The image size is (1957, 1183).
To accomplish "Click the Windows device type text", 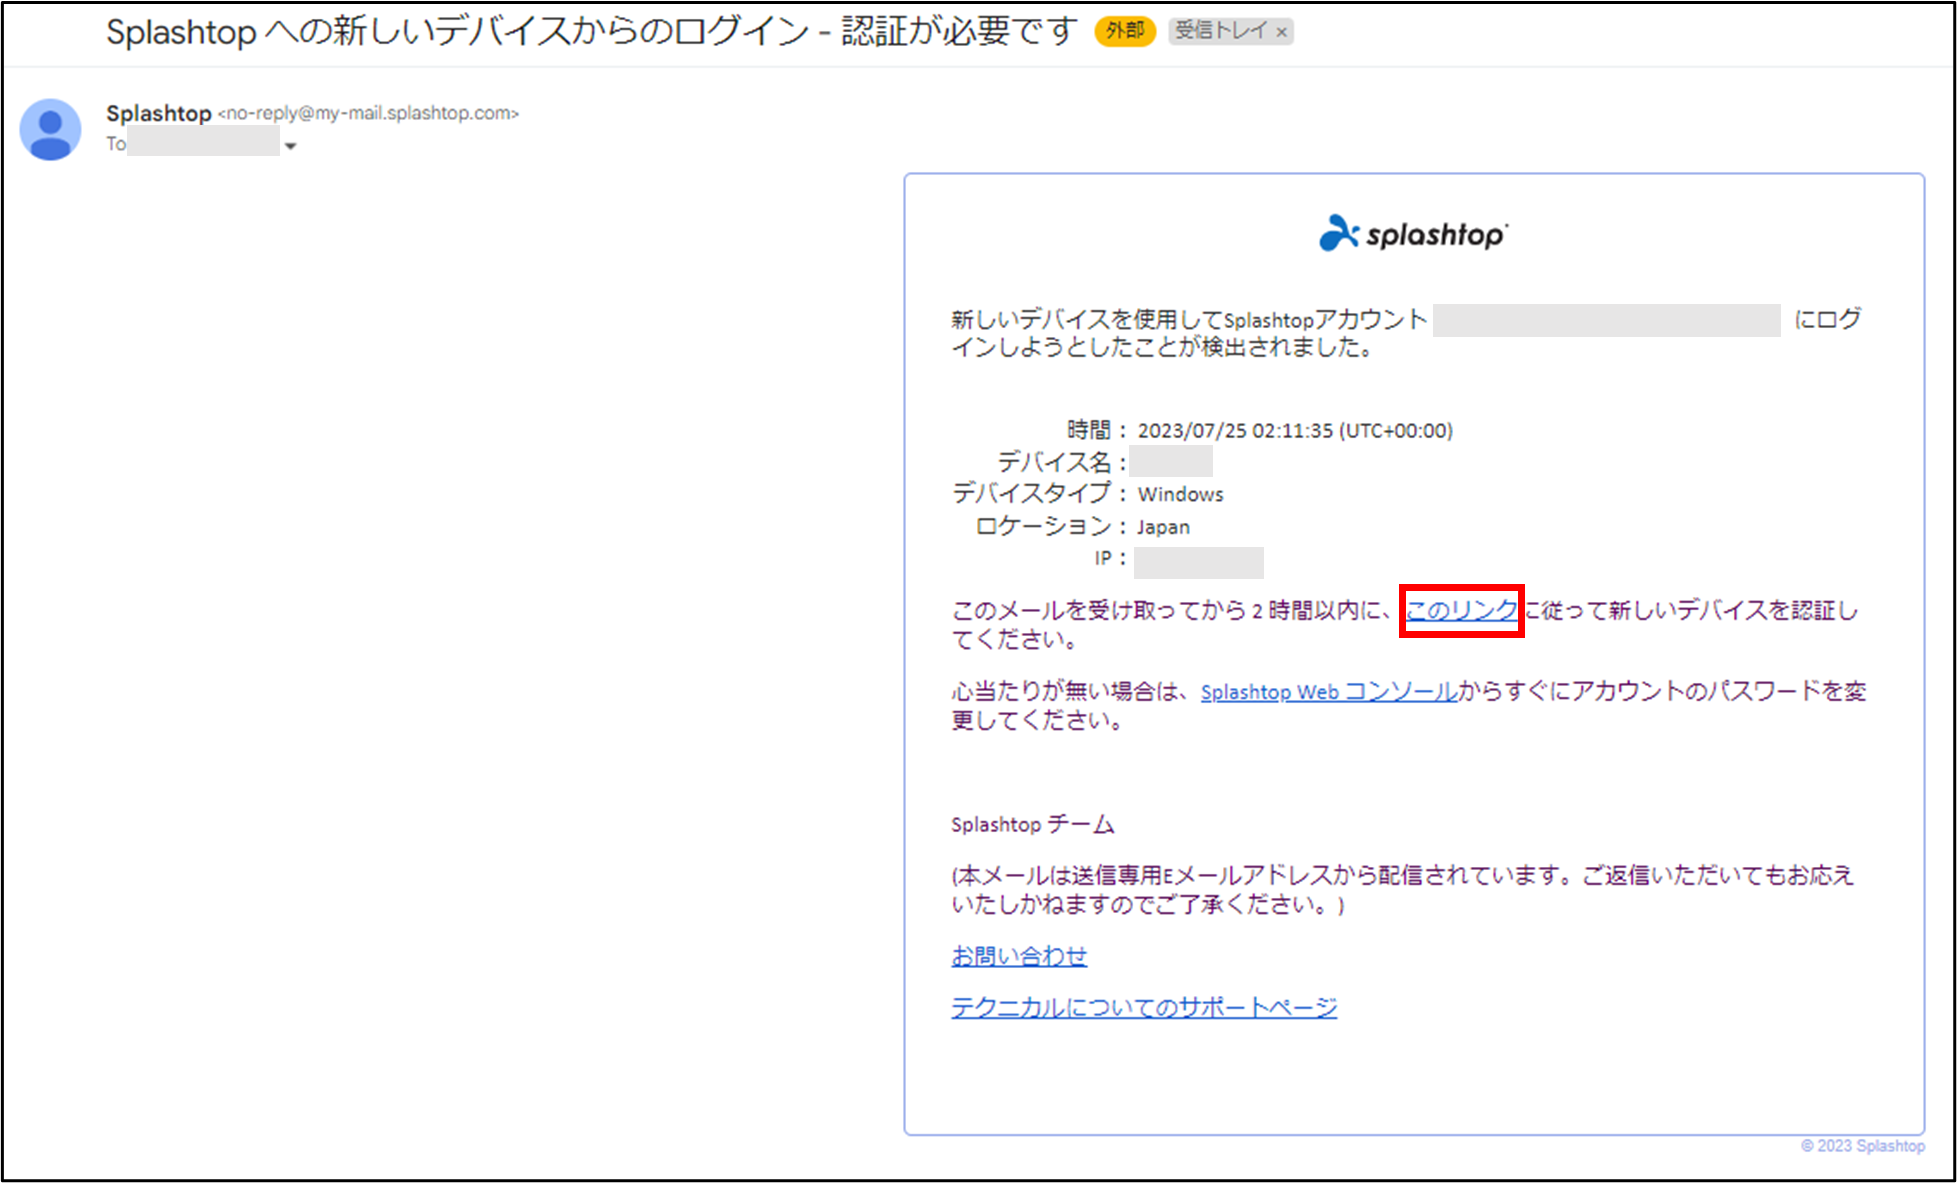I will click(1181, 494).
